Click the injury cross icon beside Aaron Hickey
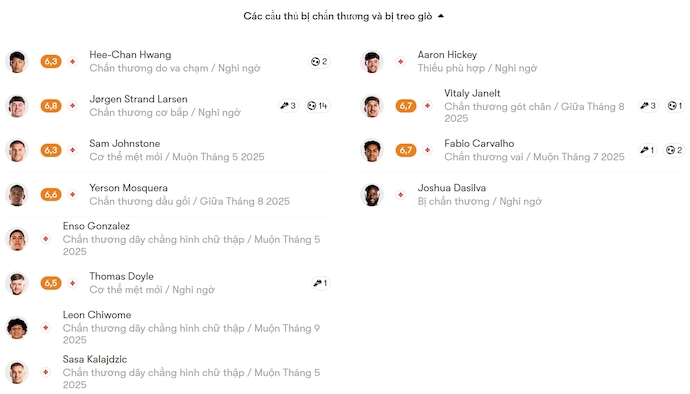The image size is (690, 394). pos(400,62)
